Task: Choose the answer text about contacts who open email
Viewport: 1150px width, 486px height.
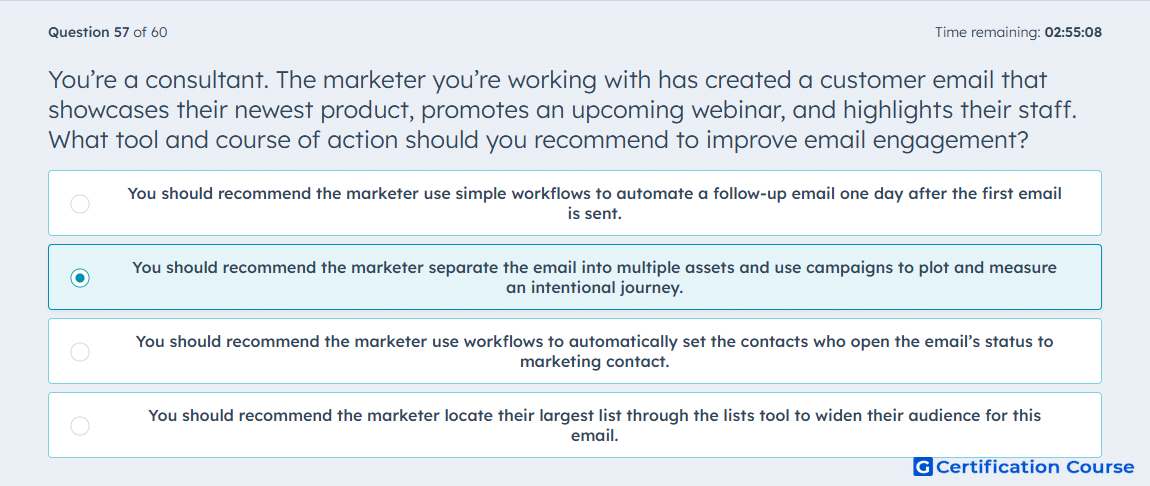Action: click(x=595, y=352)
